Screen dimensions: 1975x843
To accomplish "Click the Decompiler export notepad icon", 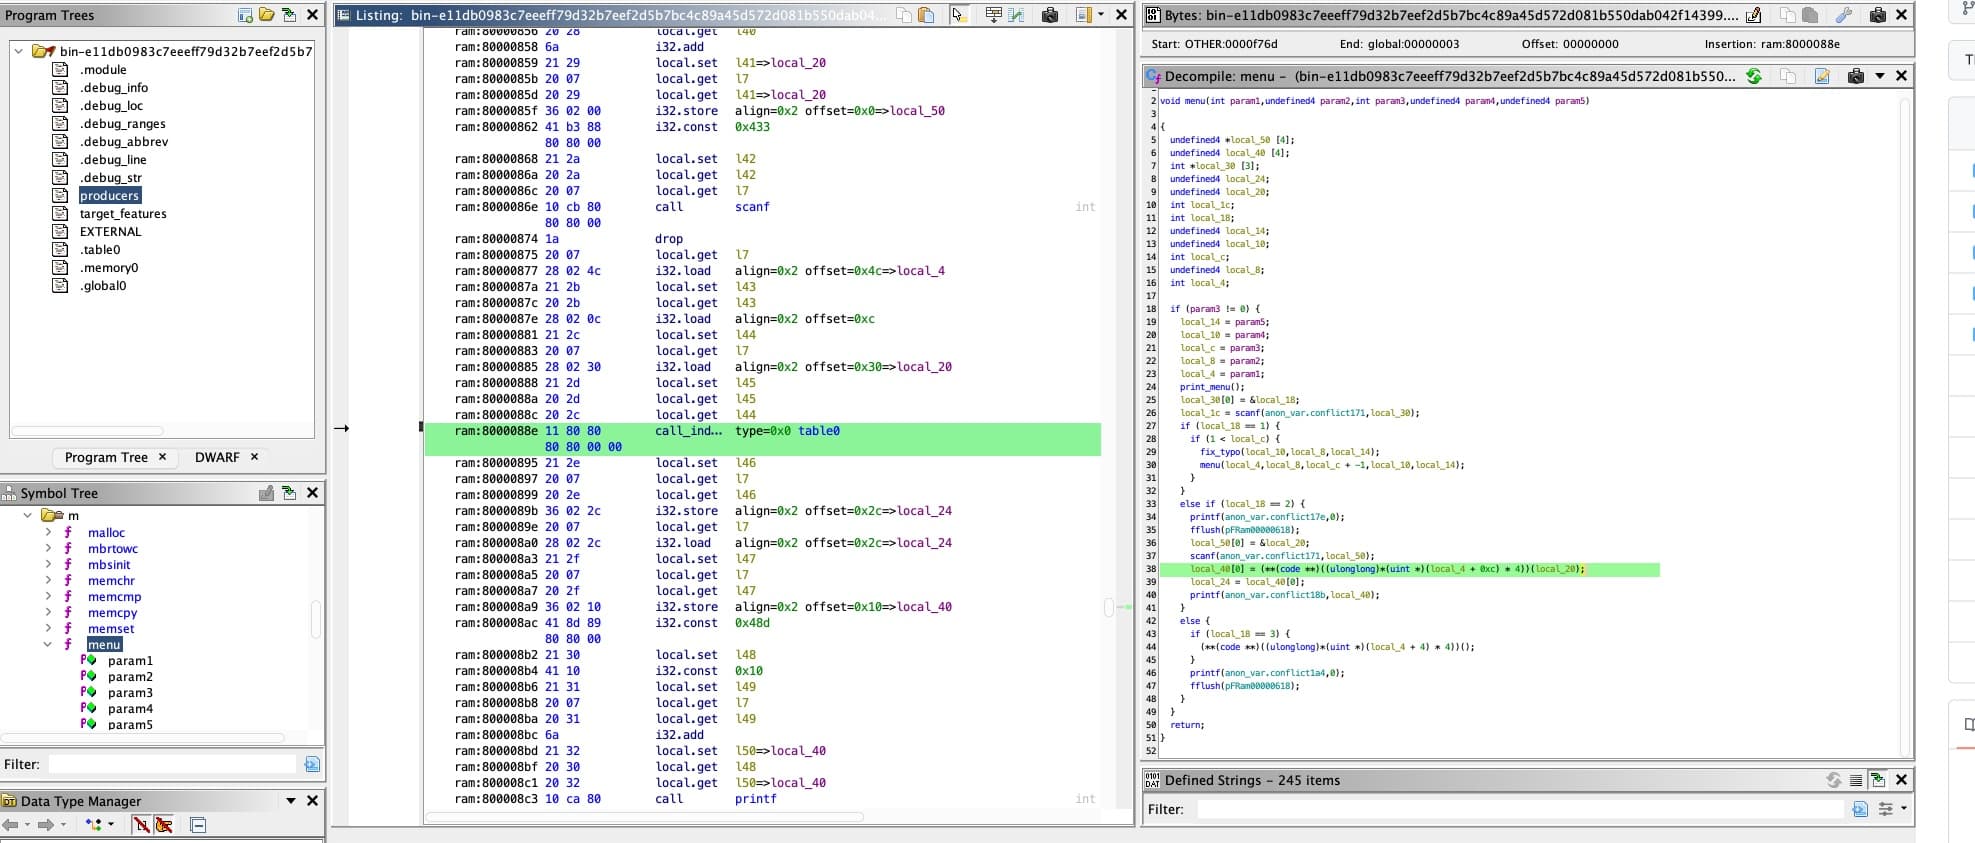I will [1822, 76].
